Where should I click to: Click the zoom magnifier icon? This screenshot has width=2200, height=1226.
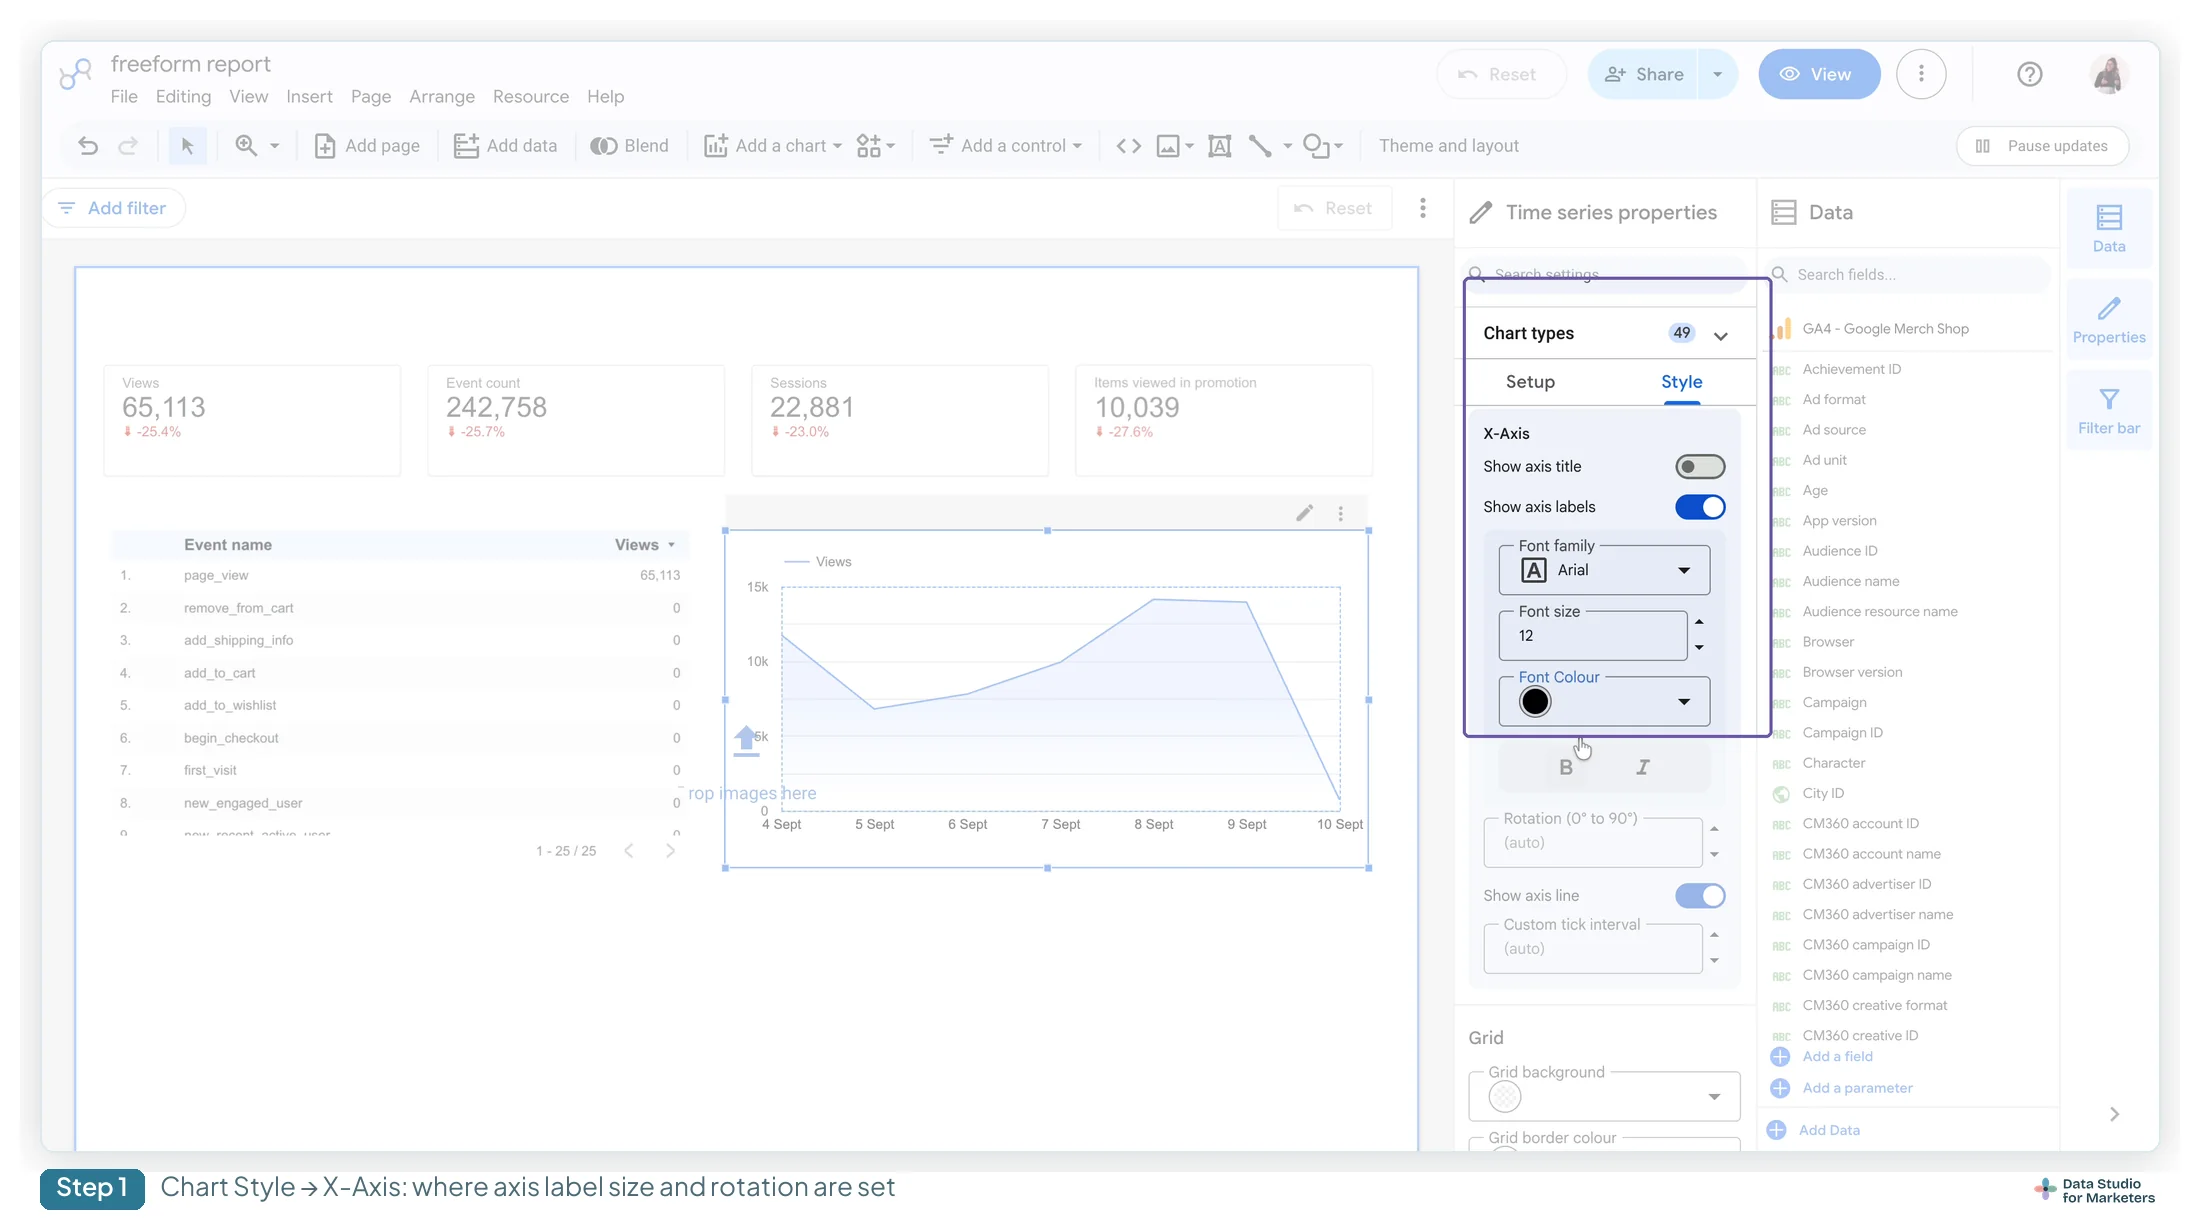coord(246,146)
